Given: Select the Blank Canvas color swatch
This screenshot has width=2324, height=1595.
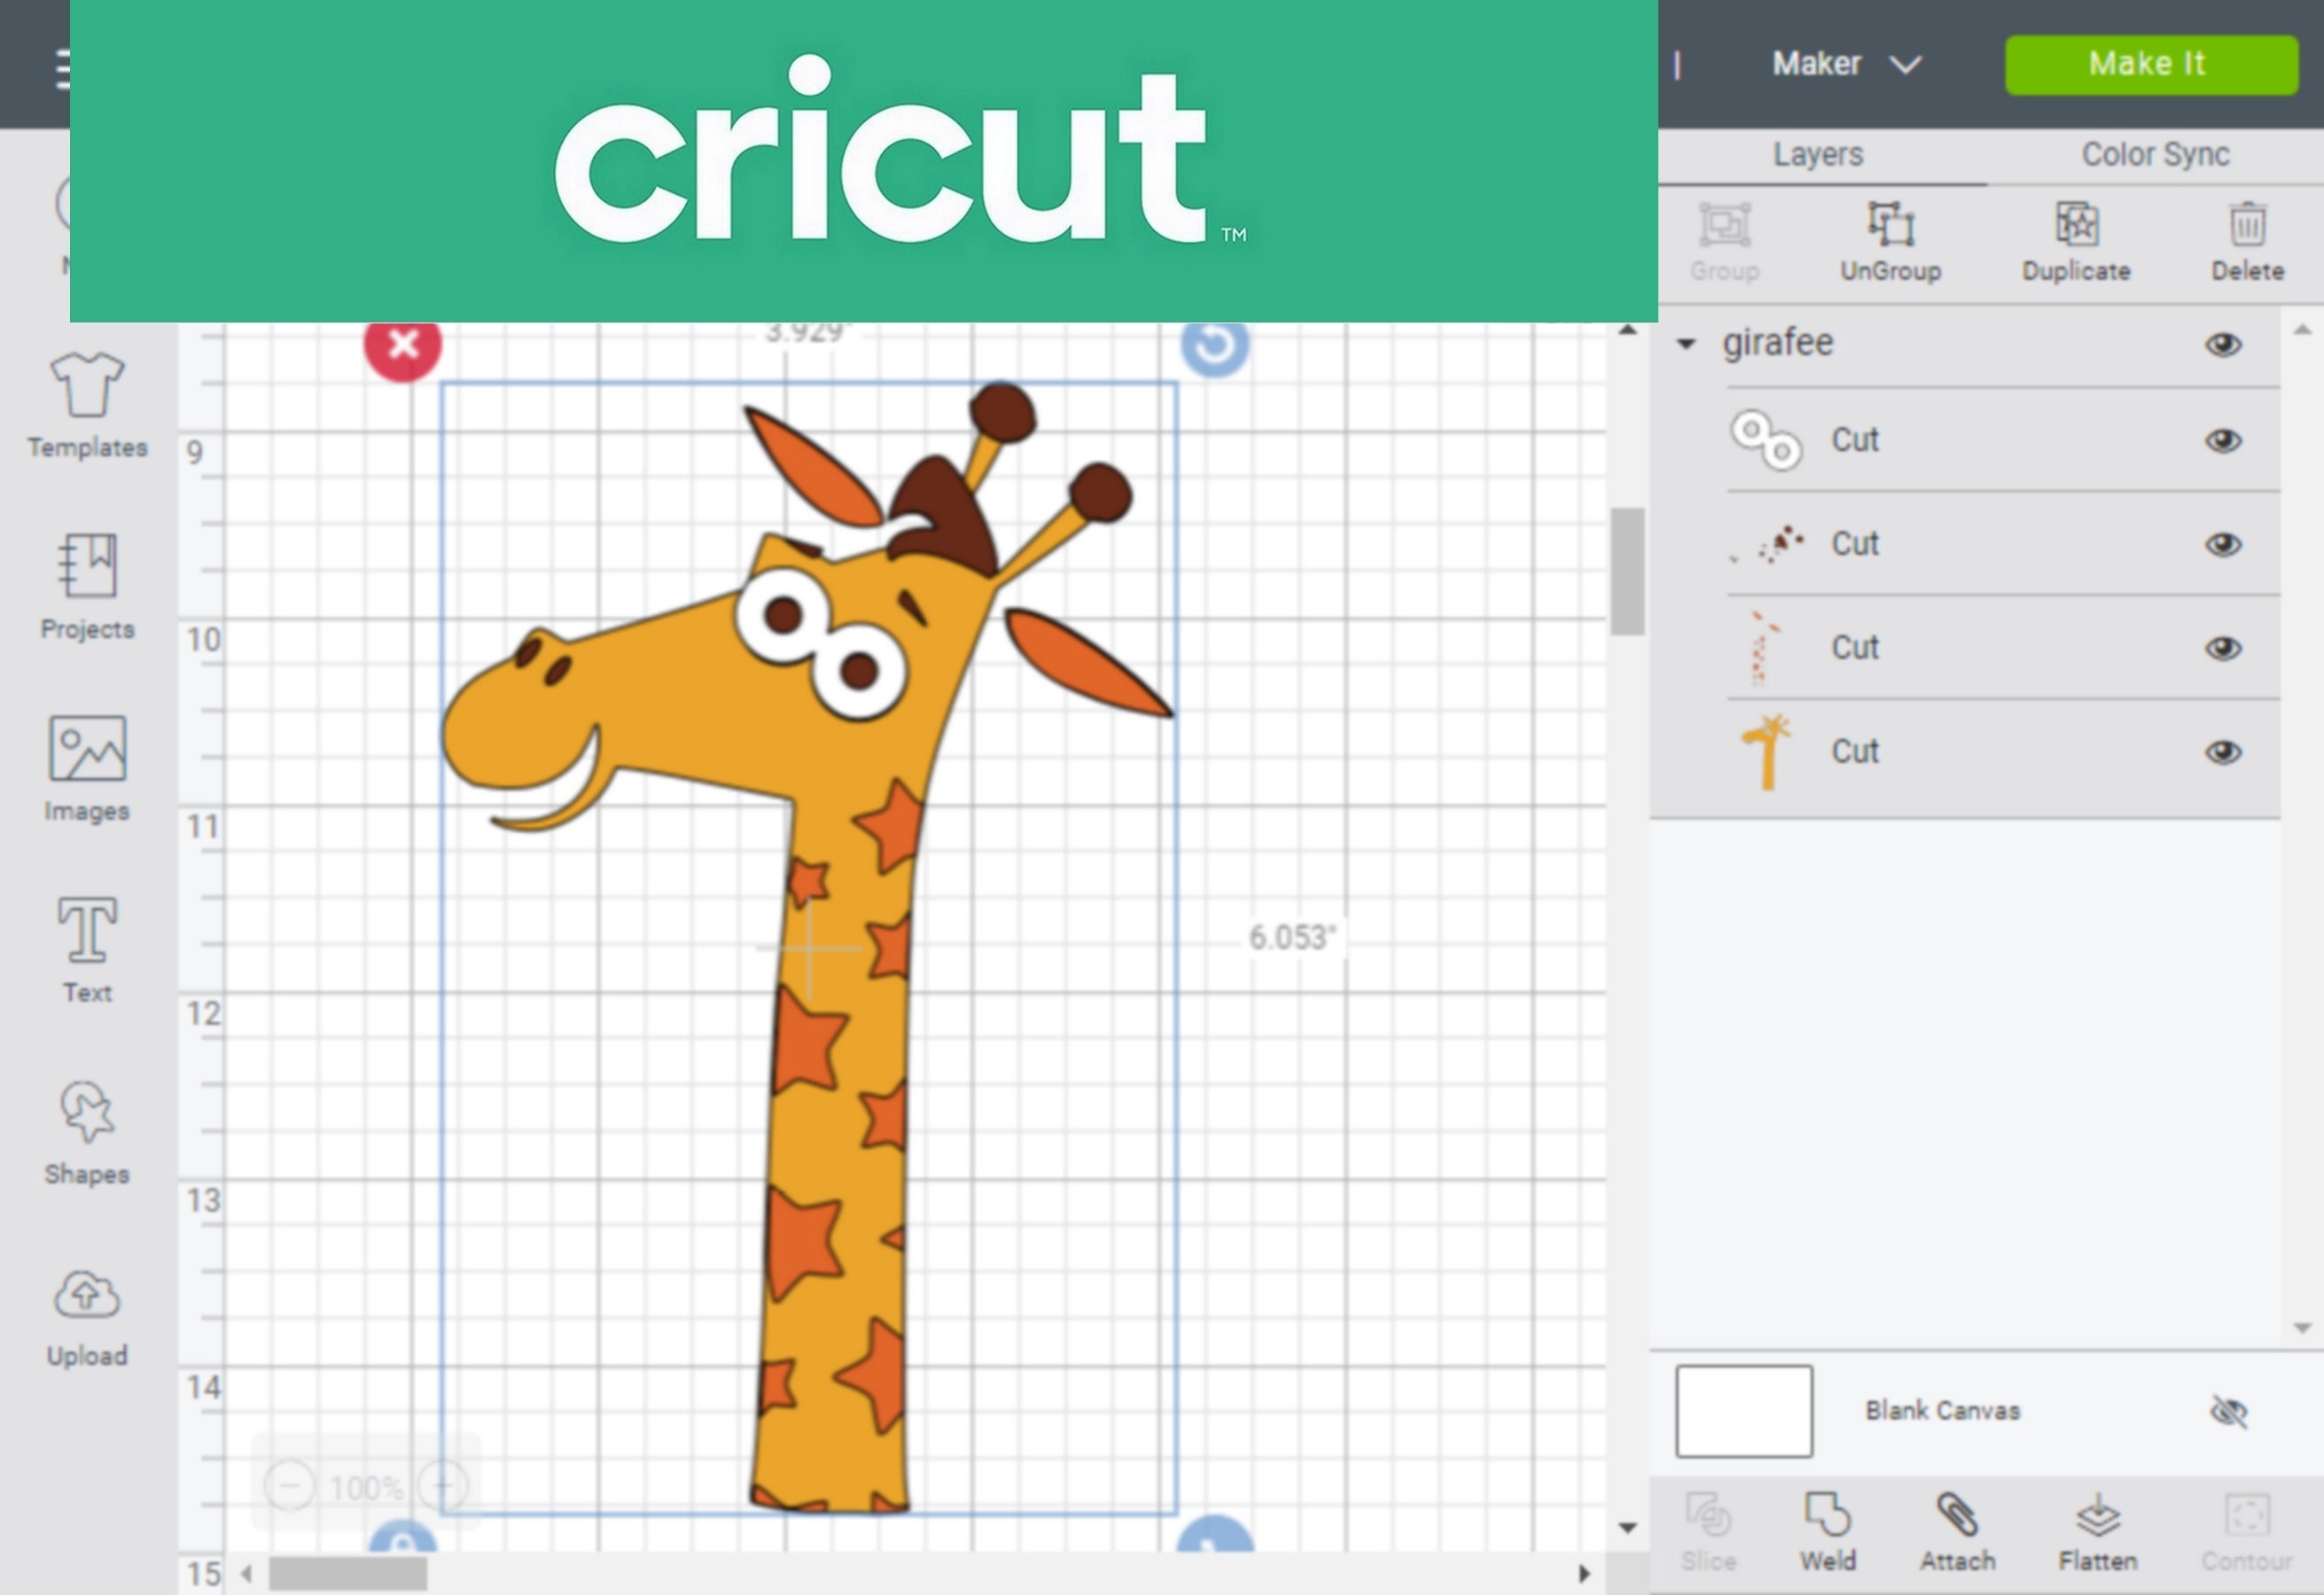Looking at the screenshot, I should 1743,1411.
